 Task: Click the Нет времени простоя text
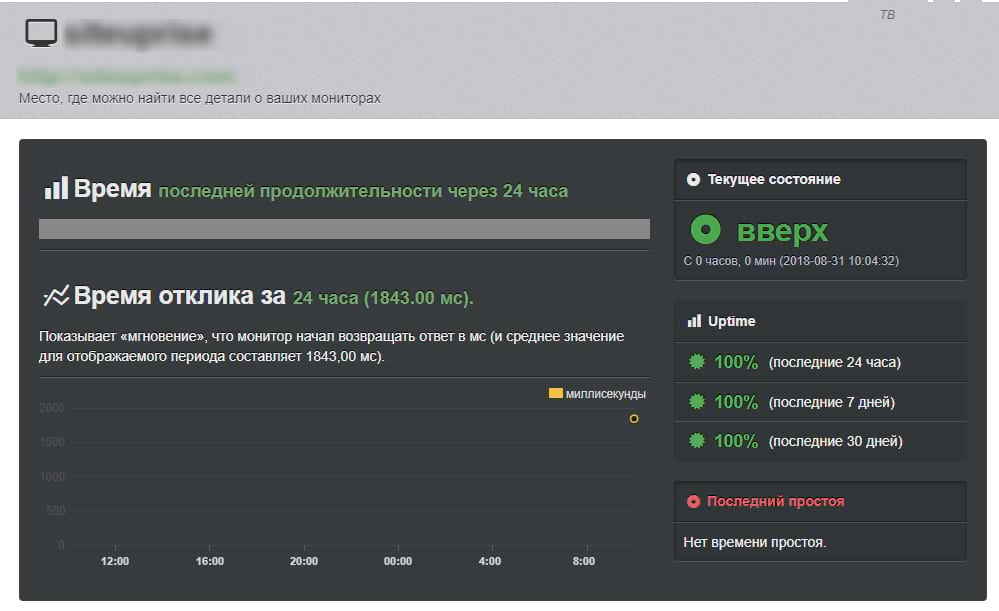click(x=754, y=542)
